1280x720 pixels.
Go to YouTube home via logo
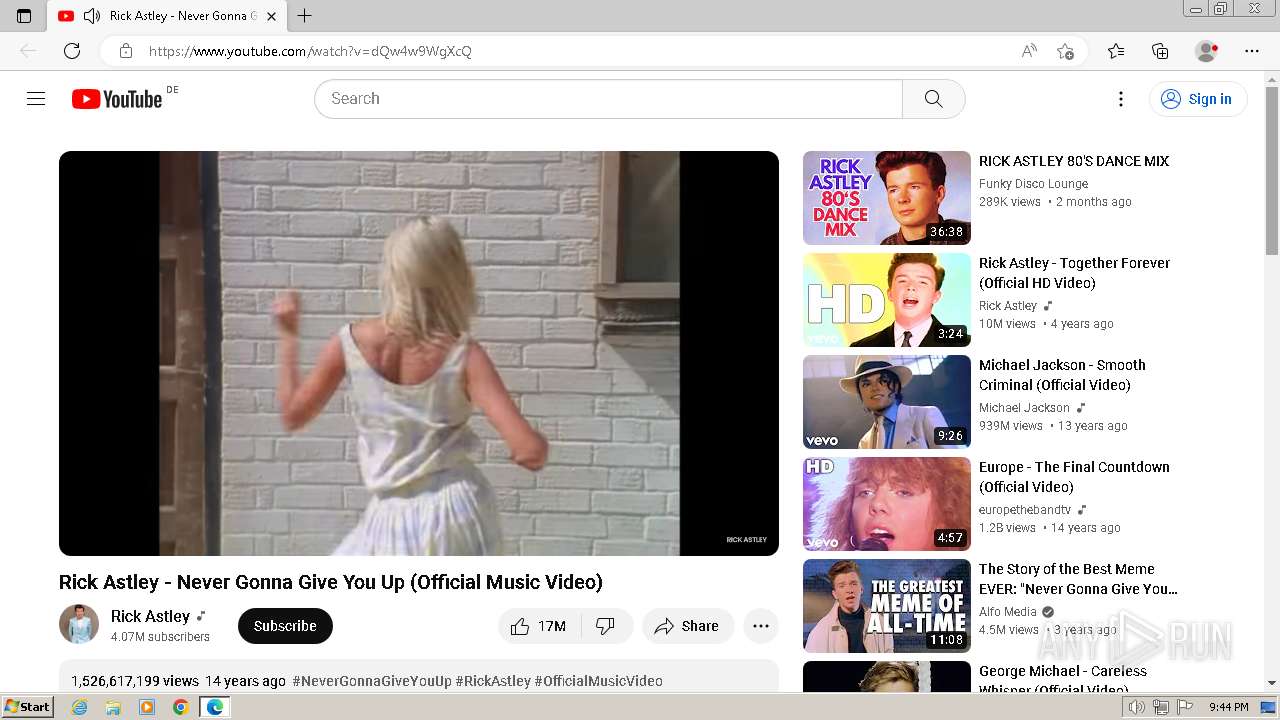coord(117,99)
